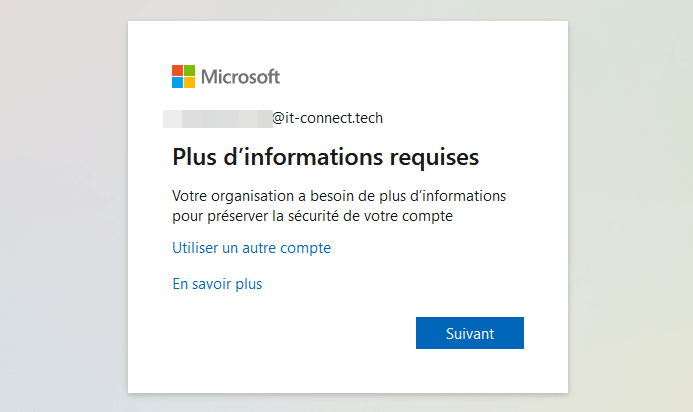
Task: Click the gray background right of dialog
Action: (x=630, y=200)
